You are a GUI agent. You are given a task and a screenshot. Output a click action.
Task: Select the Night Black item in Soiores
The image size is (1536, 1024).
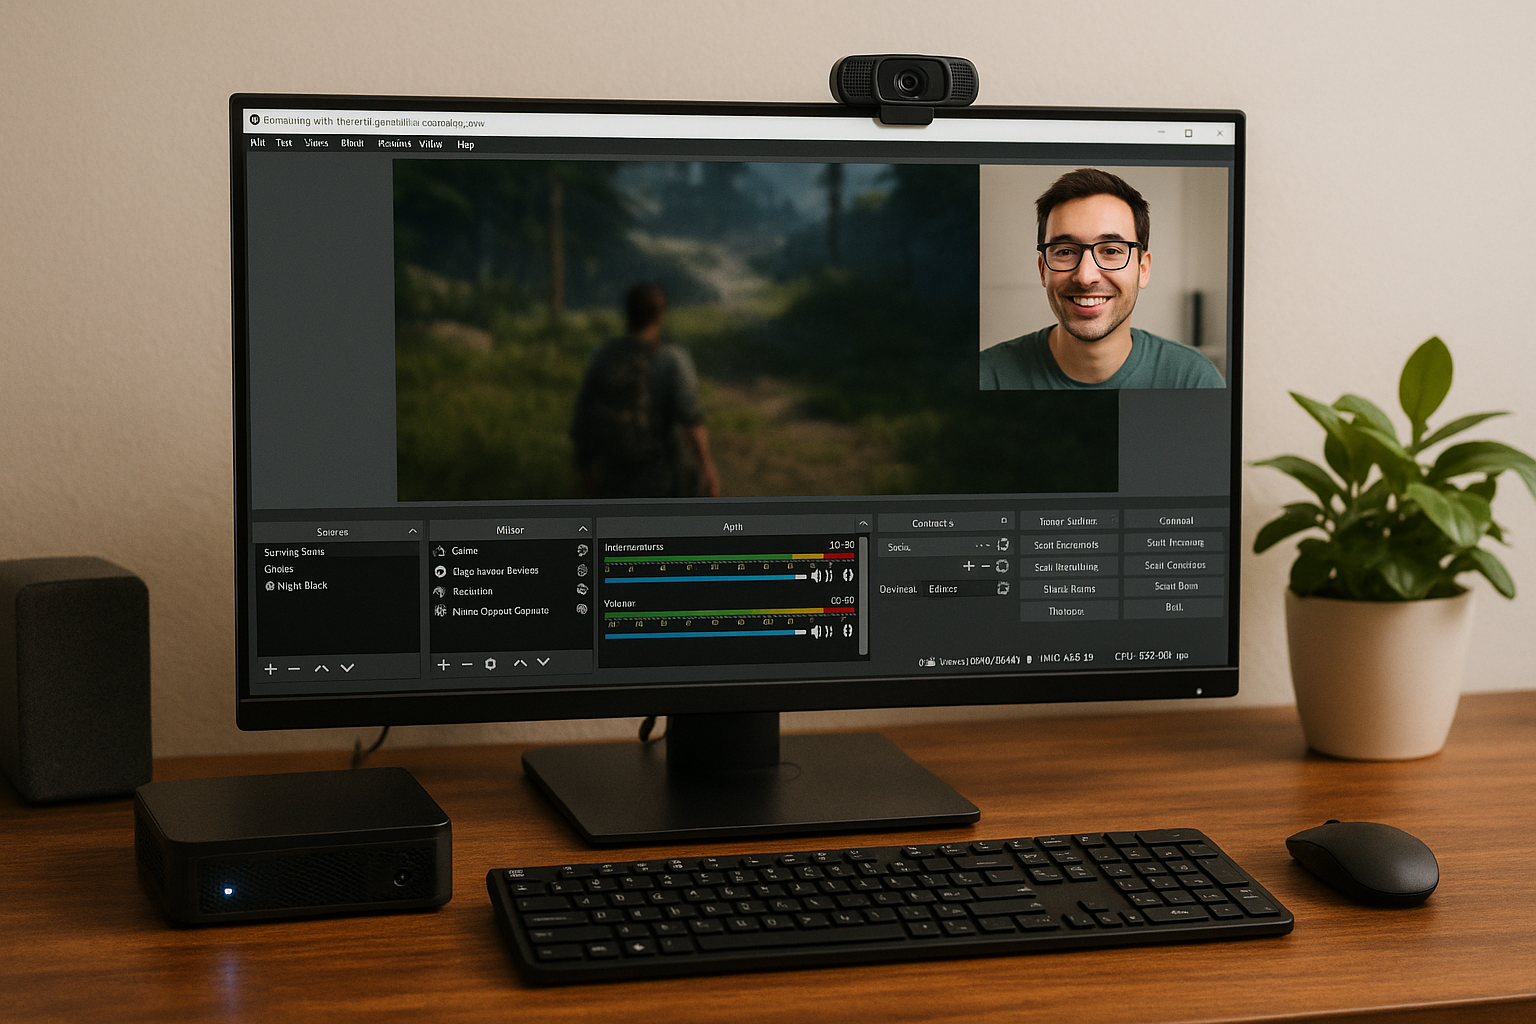point(301,586)
